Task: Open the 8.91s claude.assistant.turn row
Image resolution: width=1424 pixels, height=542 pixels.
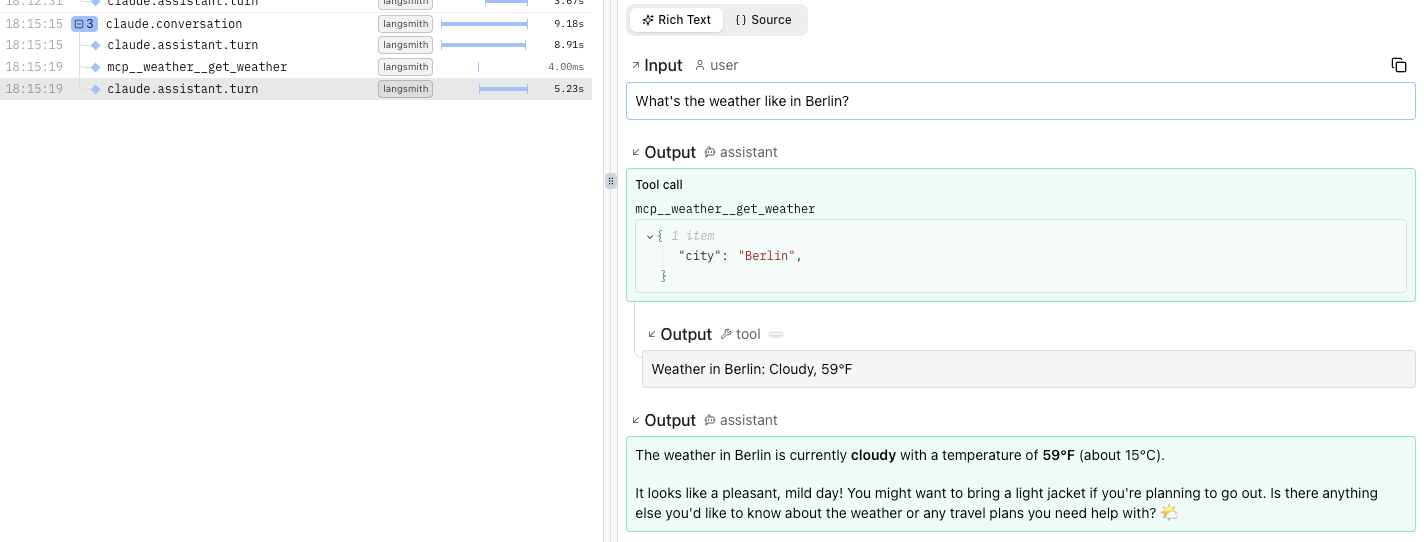Action: [182, 45]
